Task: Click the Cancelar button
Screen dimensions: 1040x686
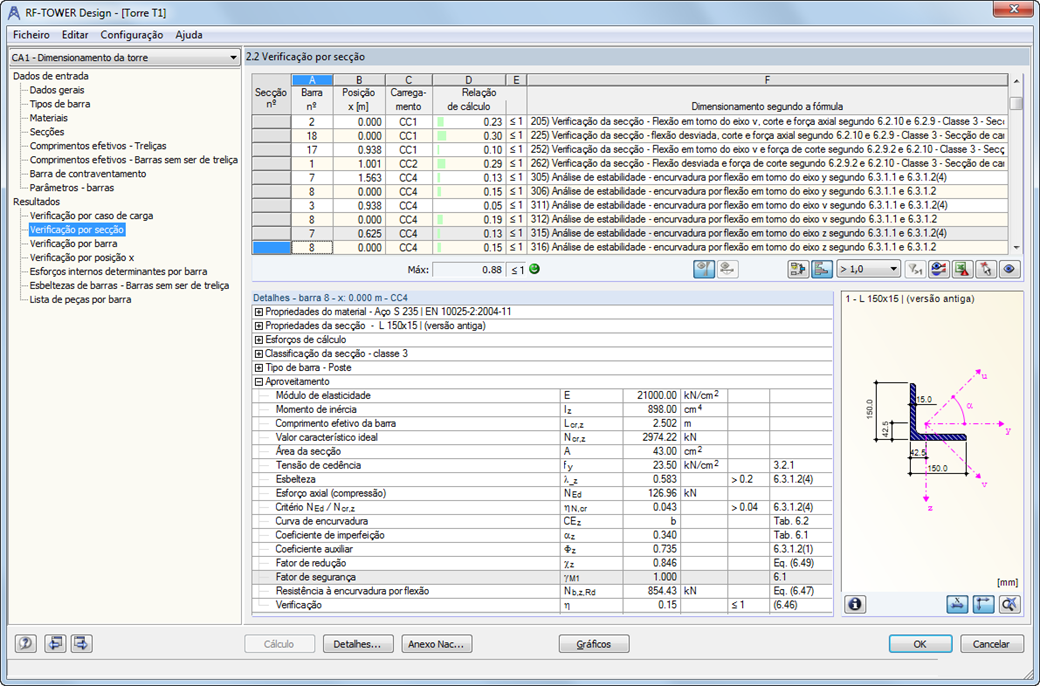Action: [x=991, y=644]
